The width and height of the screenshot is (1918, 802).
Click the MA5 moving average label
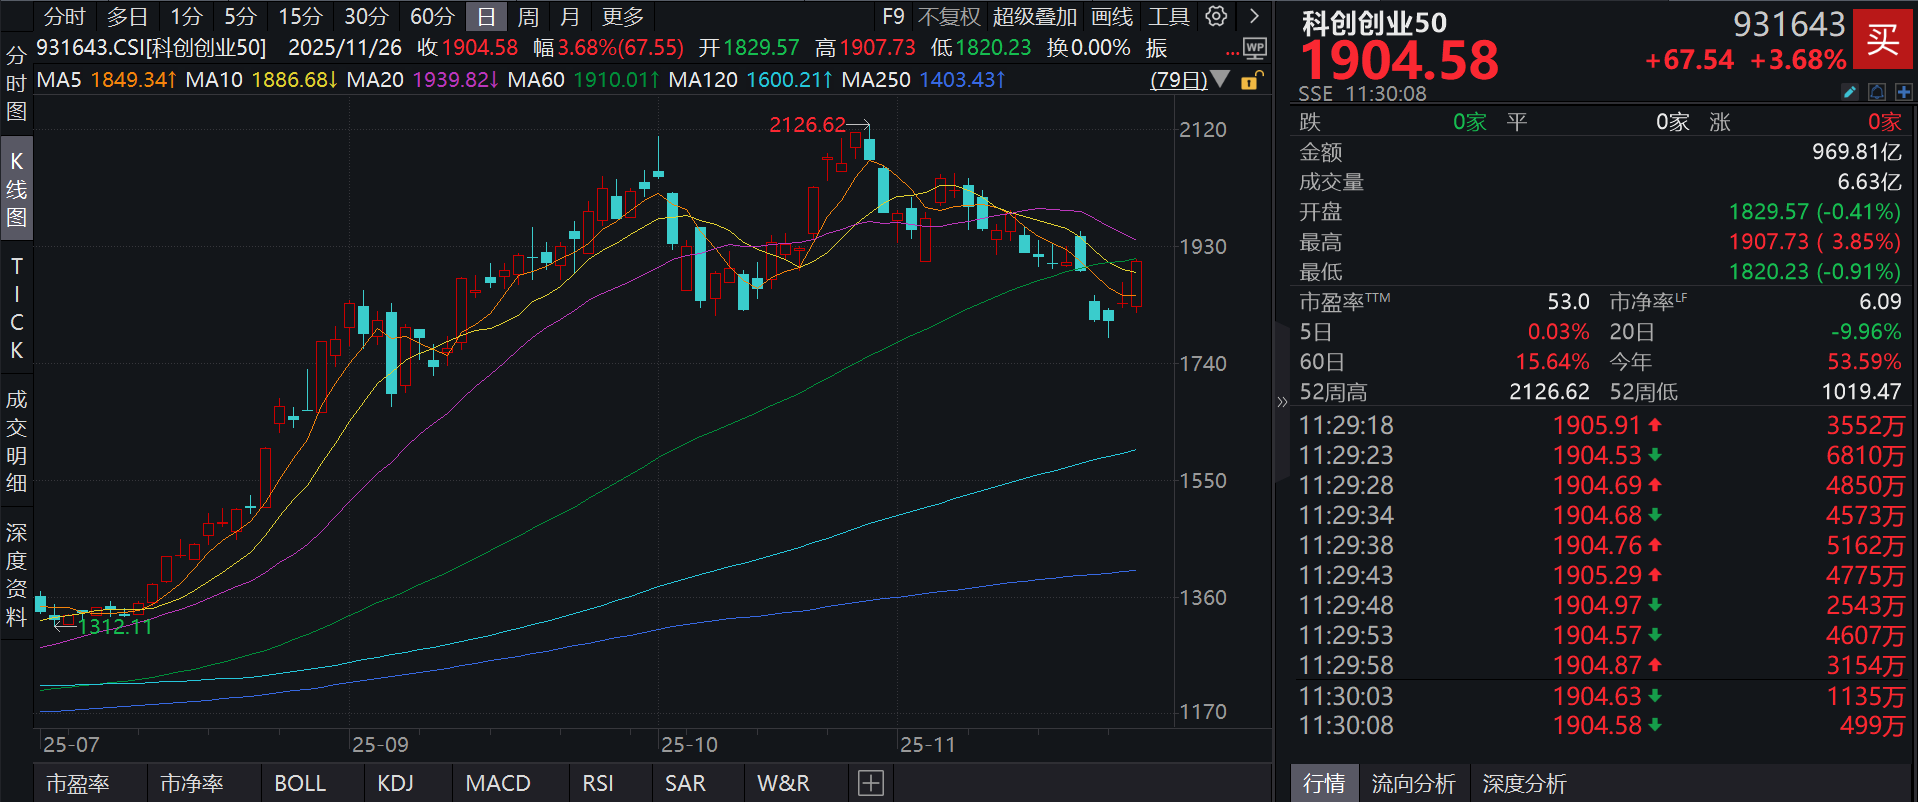pos(59,80)
